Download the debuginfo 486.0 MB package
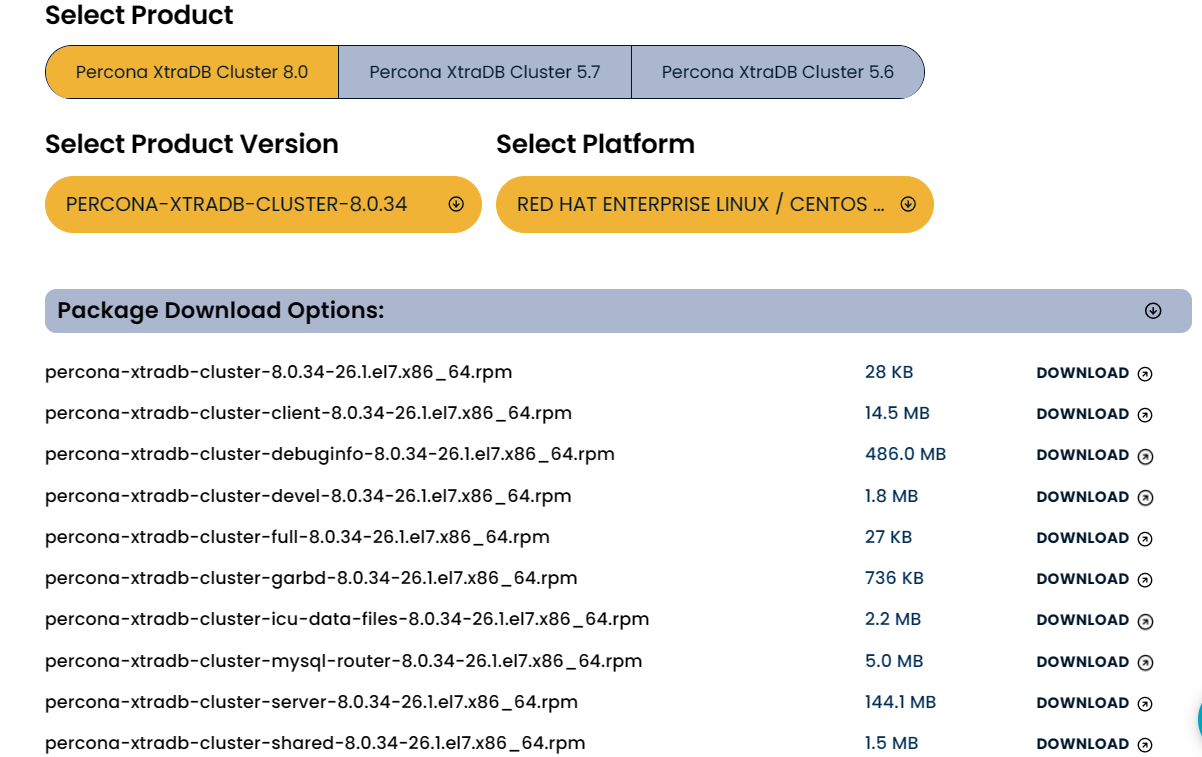The image size is (1202, 757). pos(1083,455)
